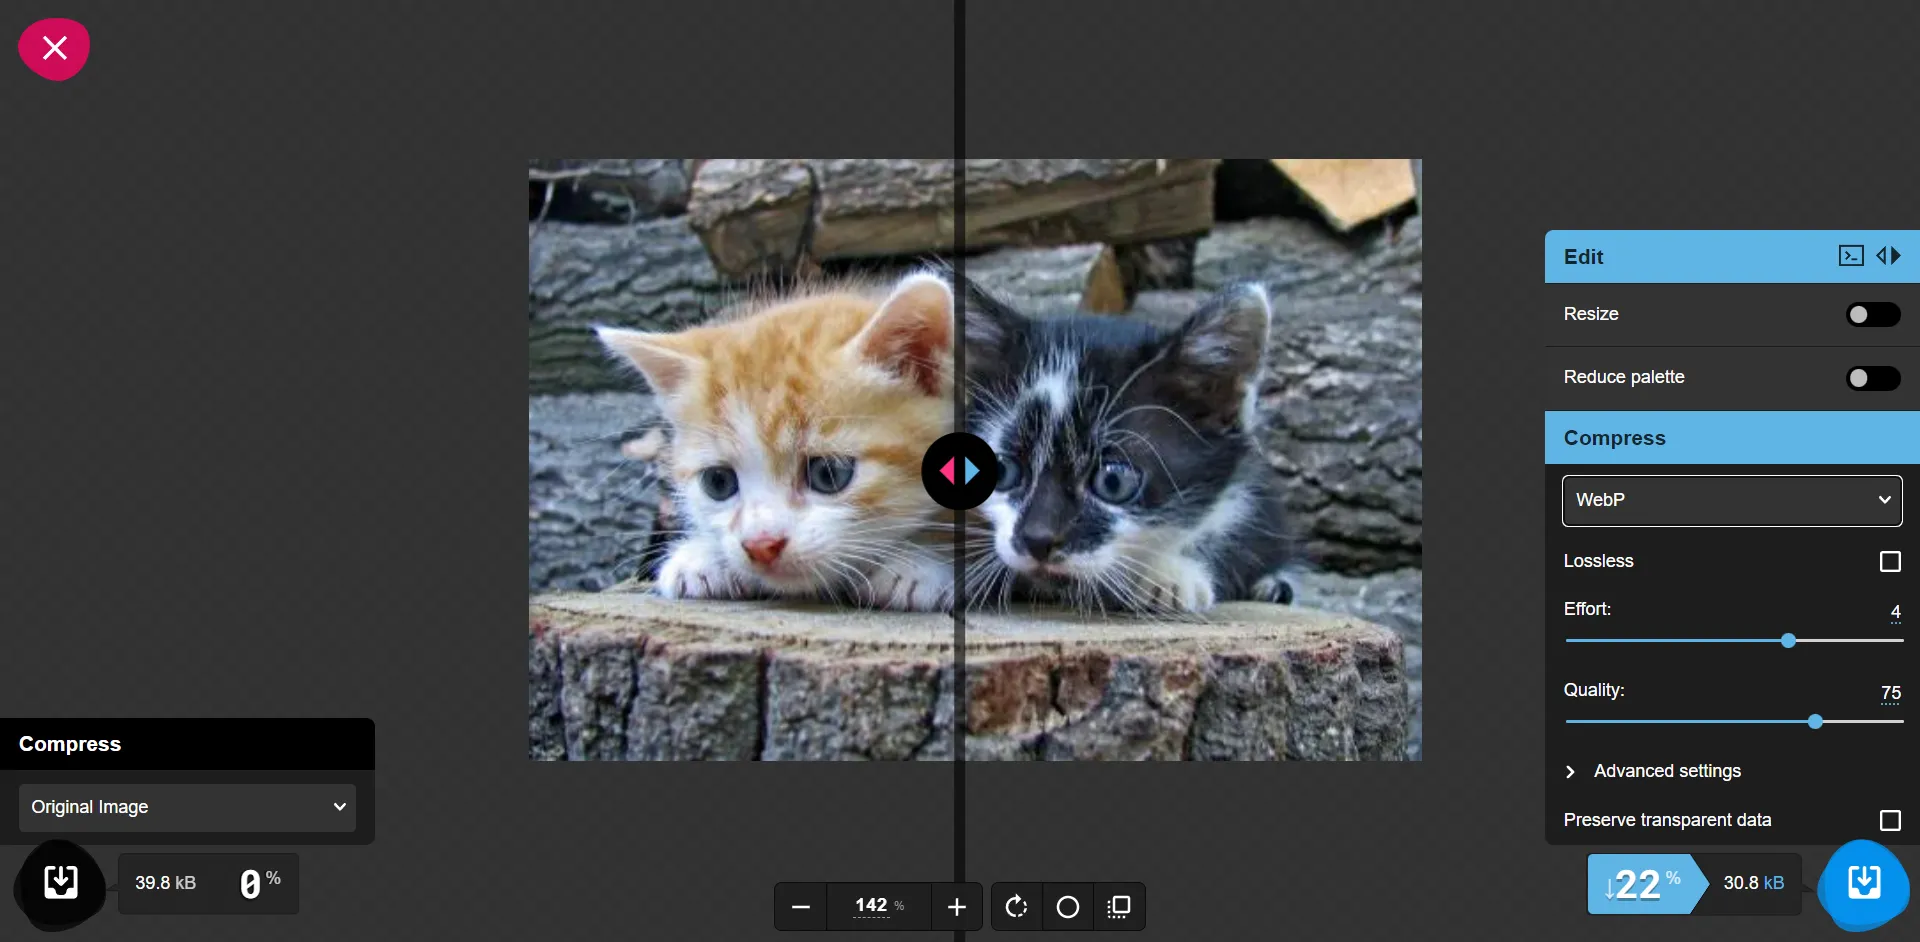1920x942 pixels.
Task: Swap sides with Edit header arrows icon
Action: (x=1888, y=256)
